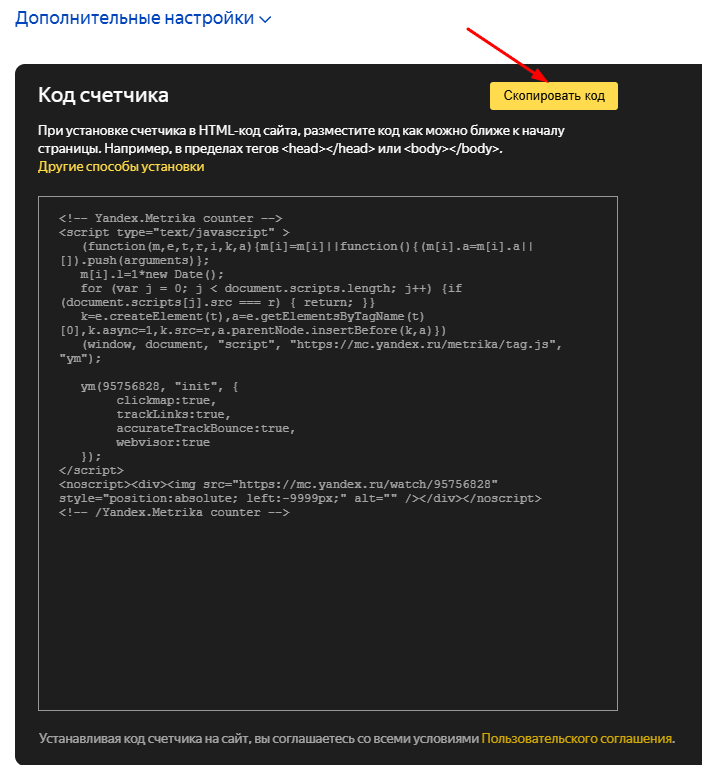Viewport: 702px width, 765px height.
Task: Click the line '<!-- Yandex.Metrika counter -->' at top
Action: pos(170,218)
